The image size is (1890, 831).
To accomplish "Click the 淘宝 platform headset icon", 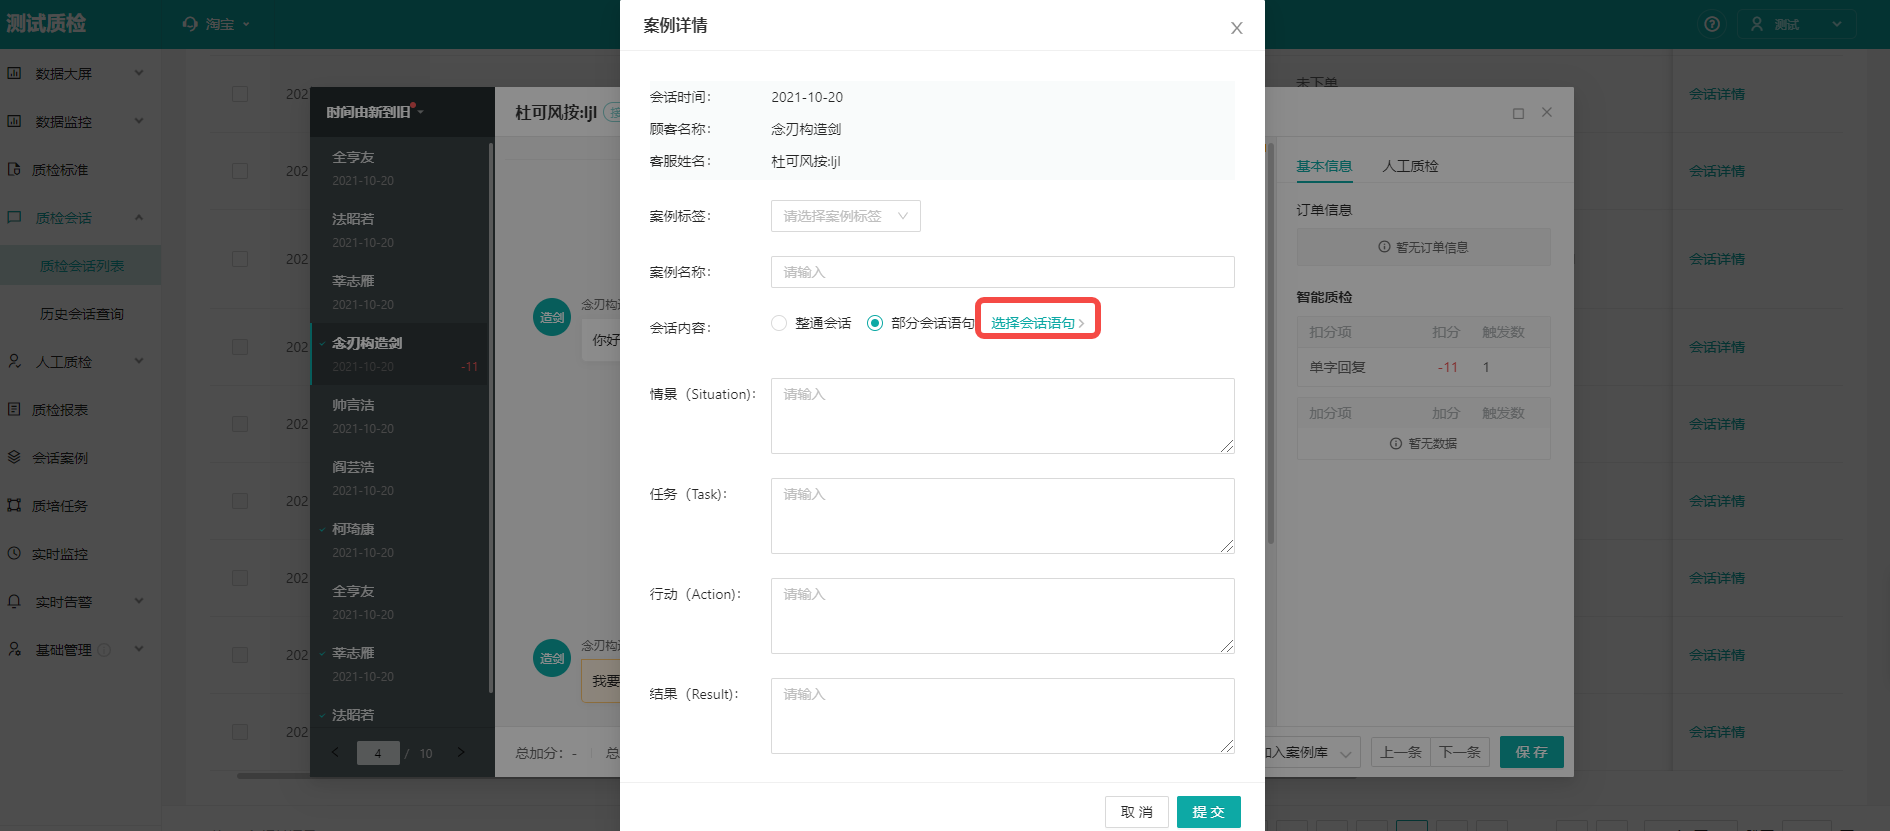I will click(190, 24).
